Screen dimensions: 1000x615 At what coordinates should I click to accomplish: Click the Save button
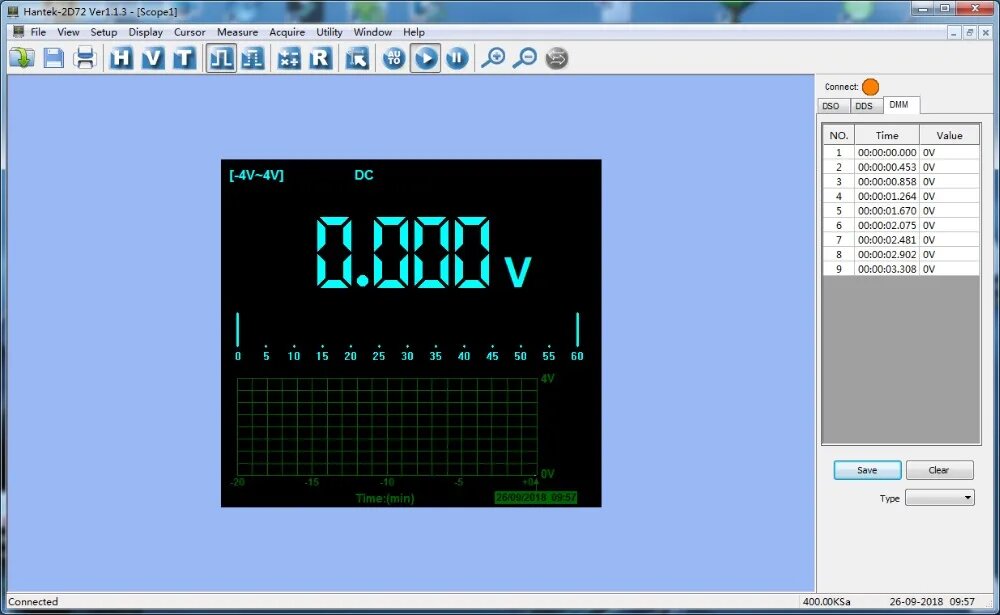[867, 470]
